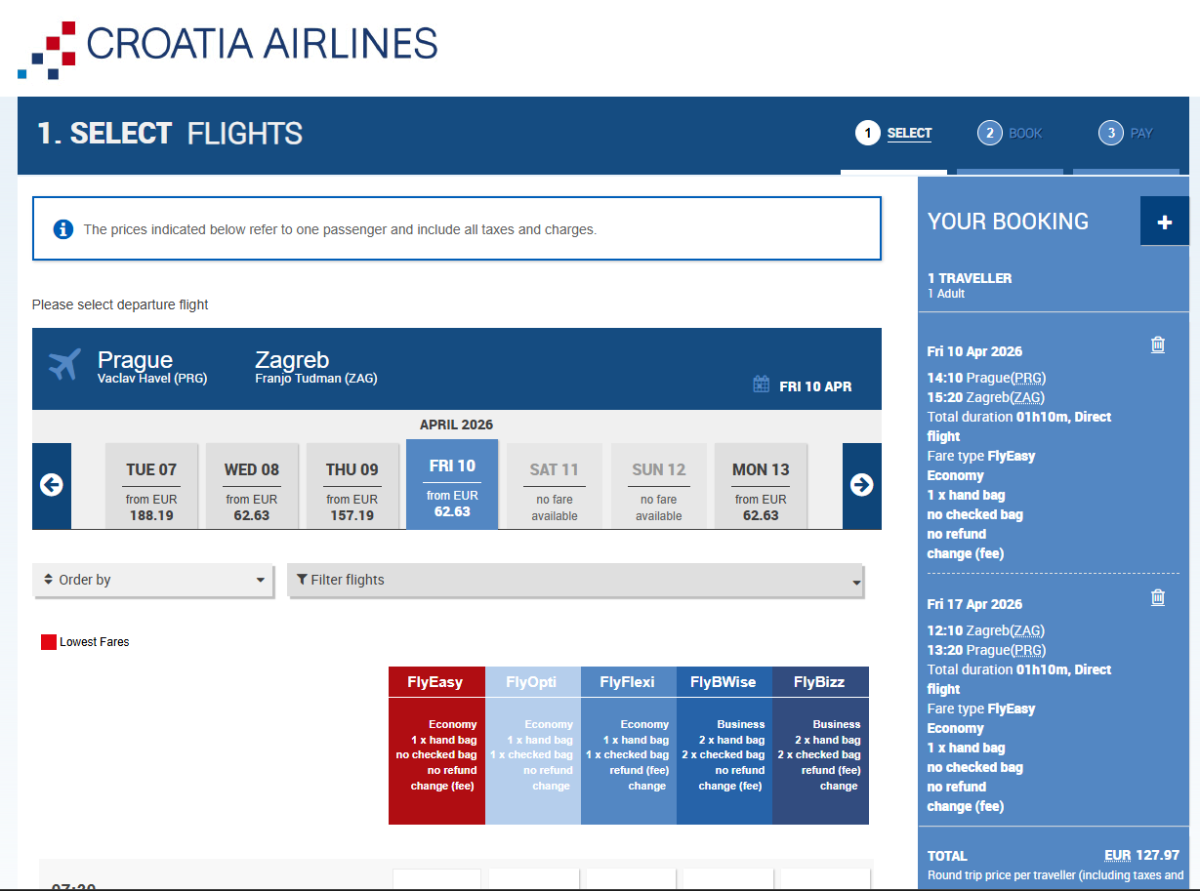The width and height of the screenshot is (1200, 891).
Task: Choose the FlyOpti fare column header
Action: [532, 682]
